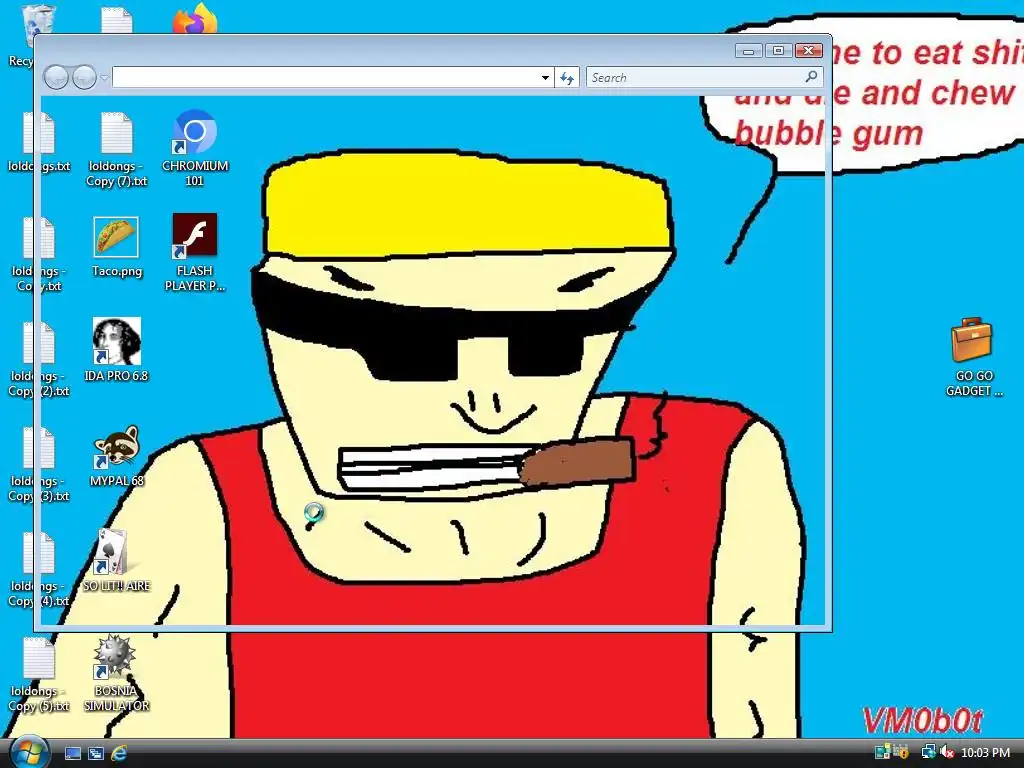Select the loldongs.txt file icon

[x=39, y=142]
